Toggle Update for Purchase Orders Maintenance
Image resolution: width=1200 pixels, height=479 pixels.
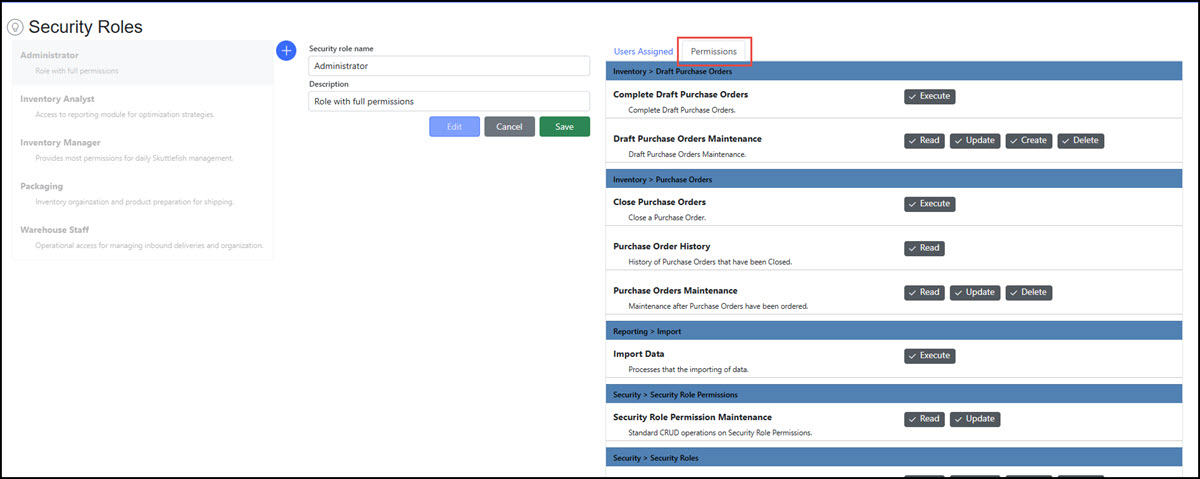pyautogui.click(x=975, y=293)
